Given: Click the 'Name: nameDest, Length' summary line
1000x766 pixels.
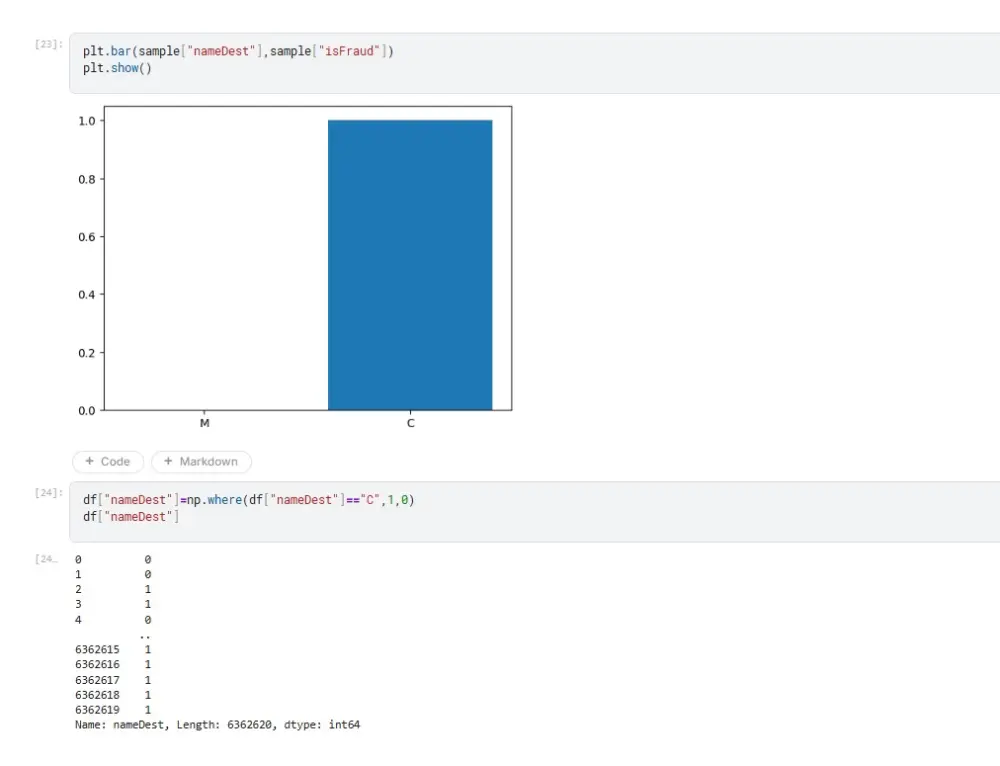Looking at the screenshot, I should tap(217, 725).
